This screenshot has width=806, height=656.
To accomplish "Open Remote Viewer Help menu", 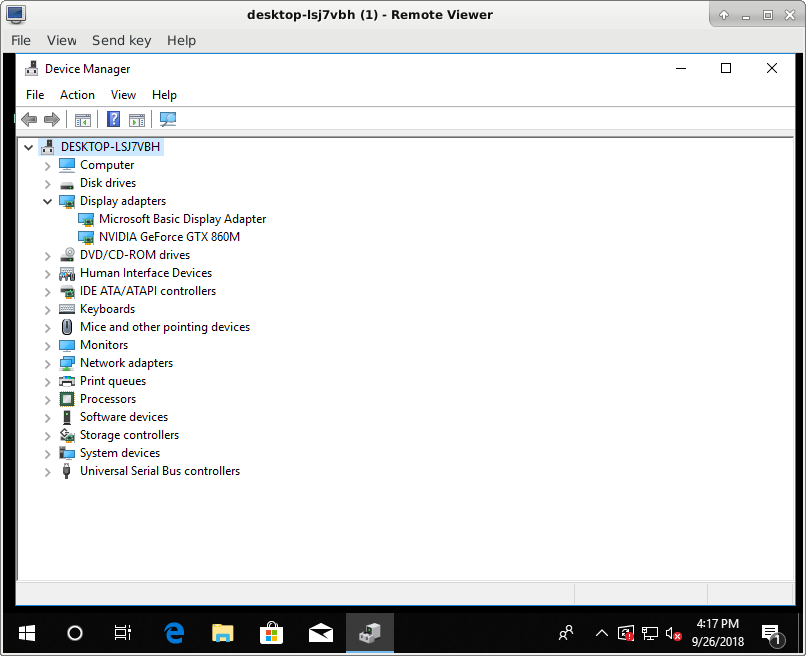I will tap(181, 41).
